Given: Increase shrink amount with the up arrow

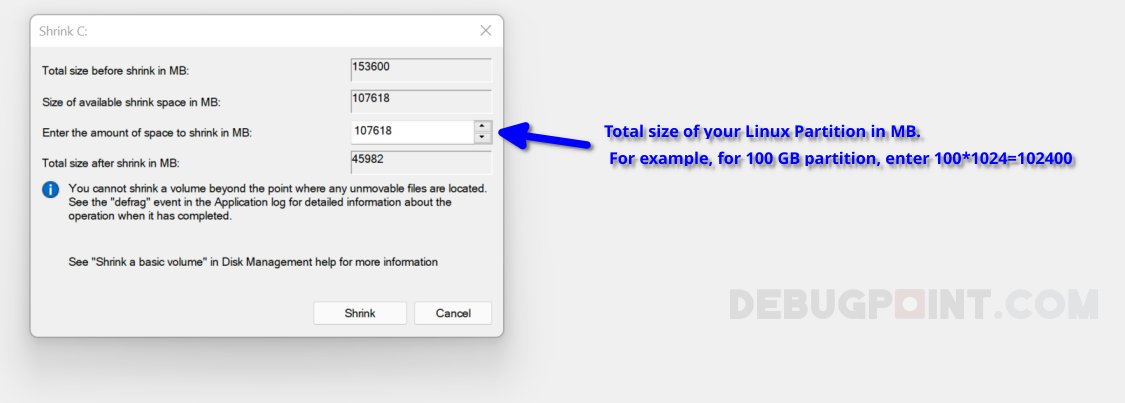Looking at the screenshot, I should pyautogui.click(x=482, y=126).
